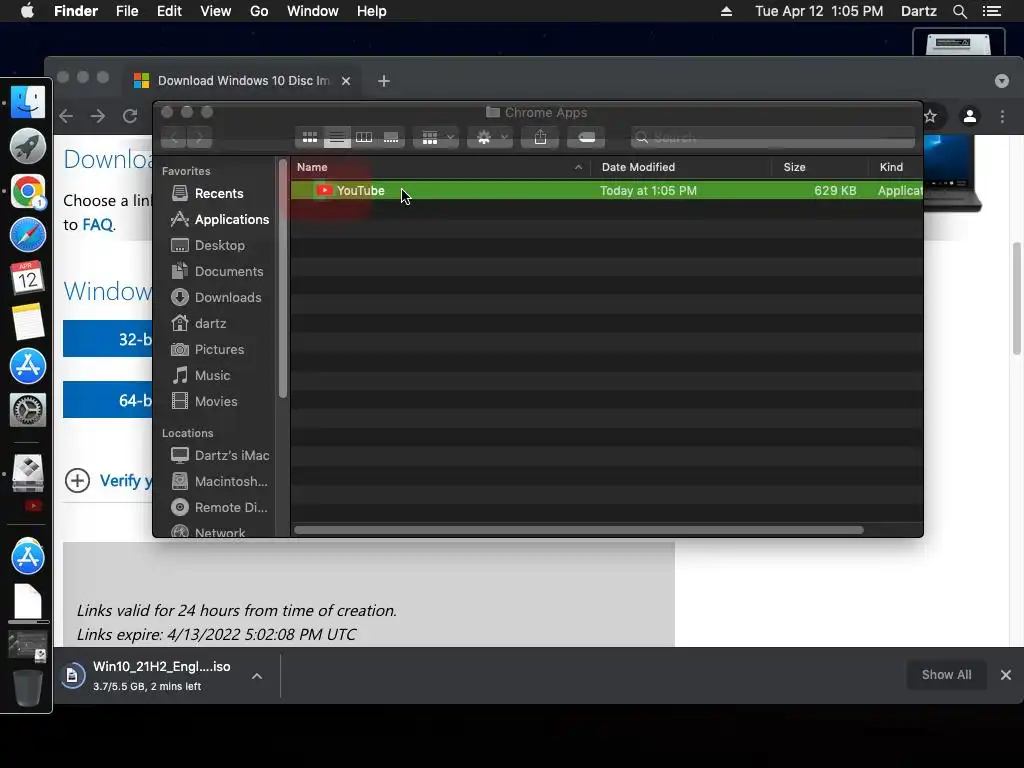Click Show All downloads button

pyautogui.click(x=946, y=675)
